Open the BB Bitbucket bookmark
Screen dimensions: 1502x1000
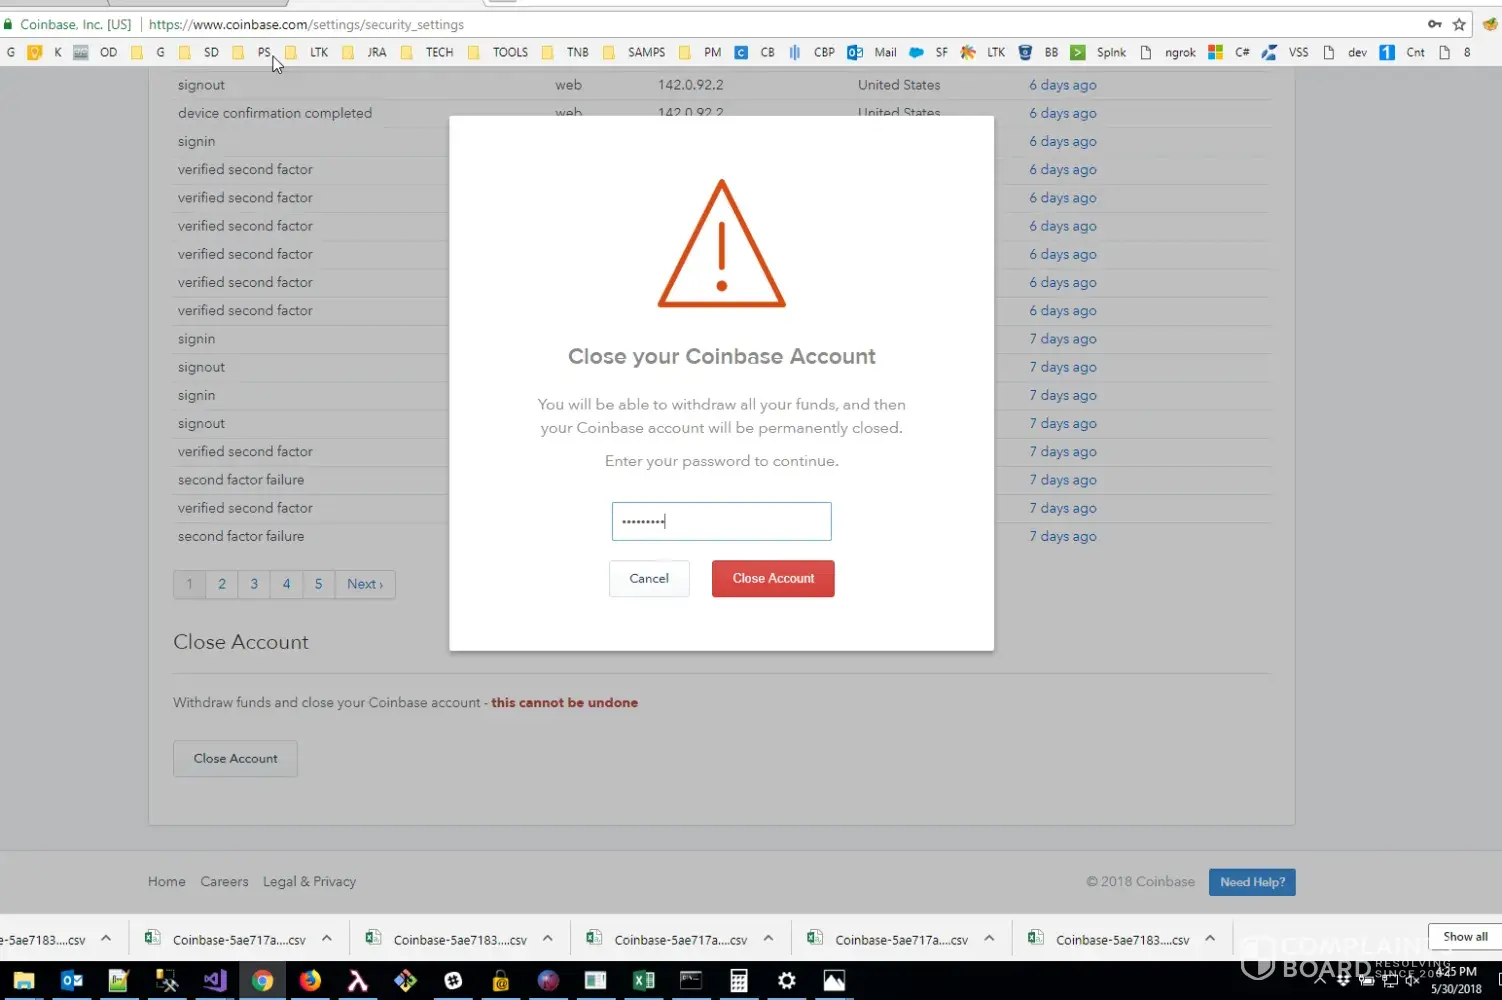1038,52
